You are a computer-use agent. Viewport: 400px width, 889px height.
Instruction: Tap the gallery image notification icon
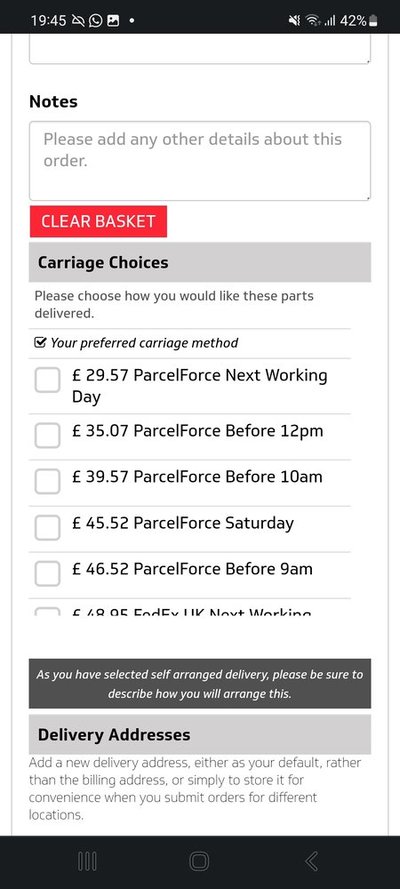(113, 21)
